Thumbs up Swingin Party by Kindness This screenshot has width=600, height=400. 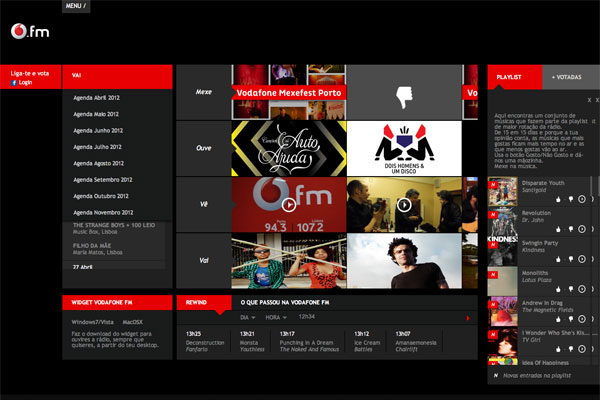tap(558, 259)
